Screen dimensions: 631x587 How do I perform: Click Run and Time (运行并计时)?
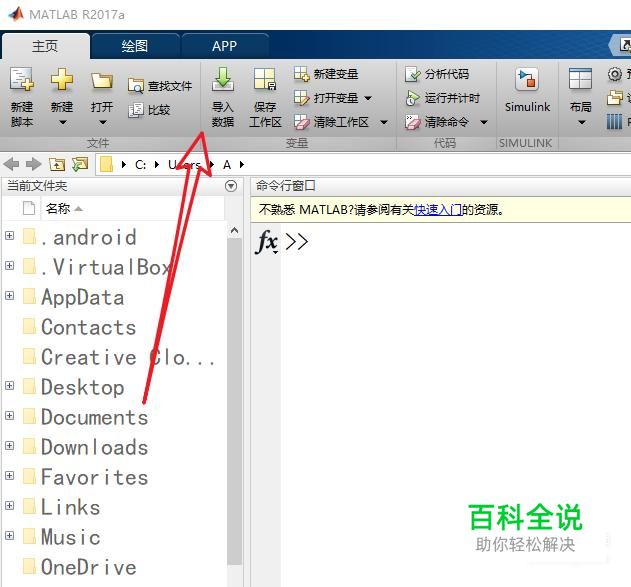442,98
